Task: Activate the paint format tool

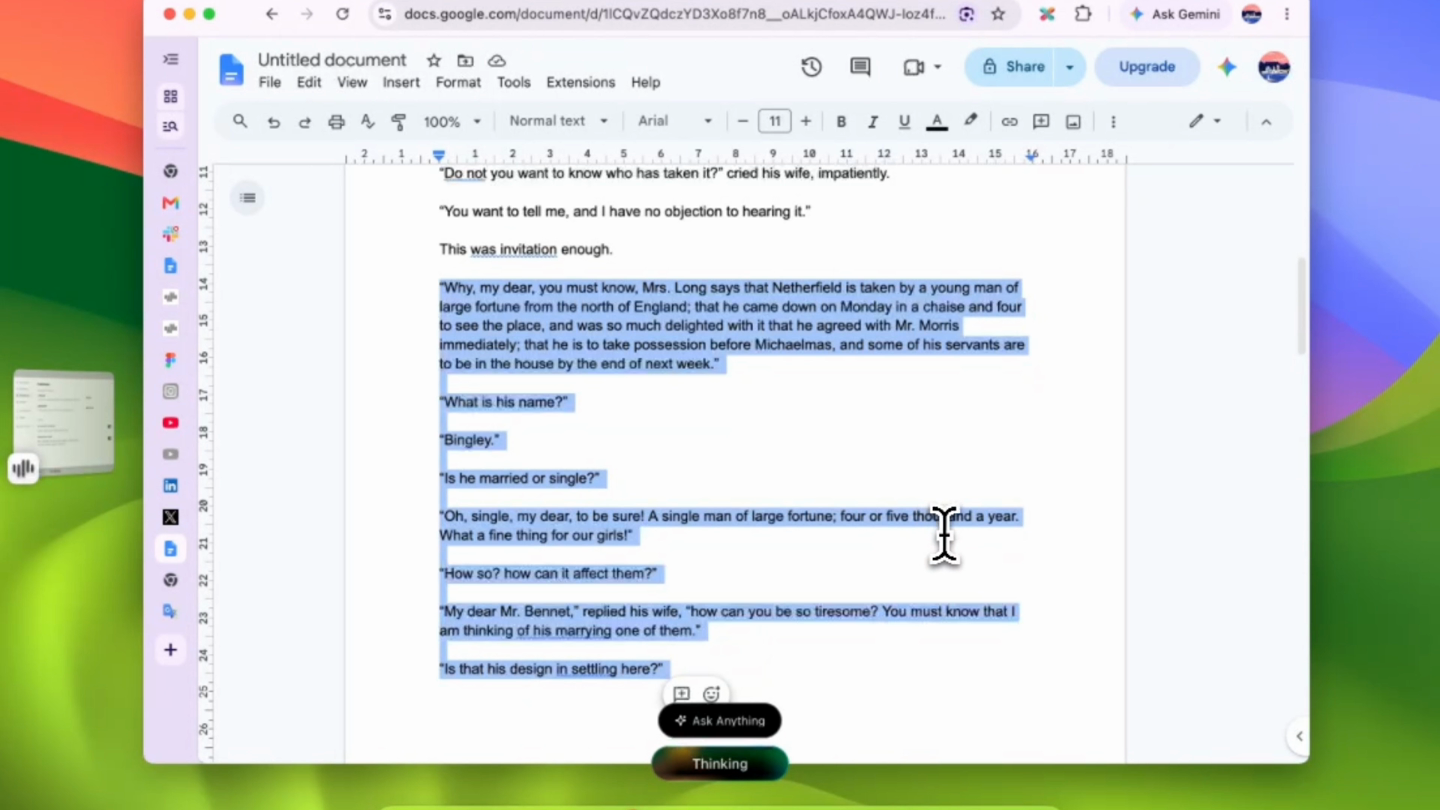Action: pos(399,122)
